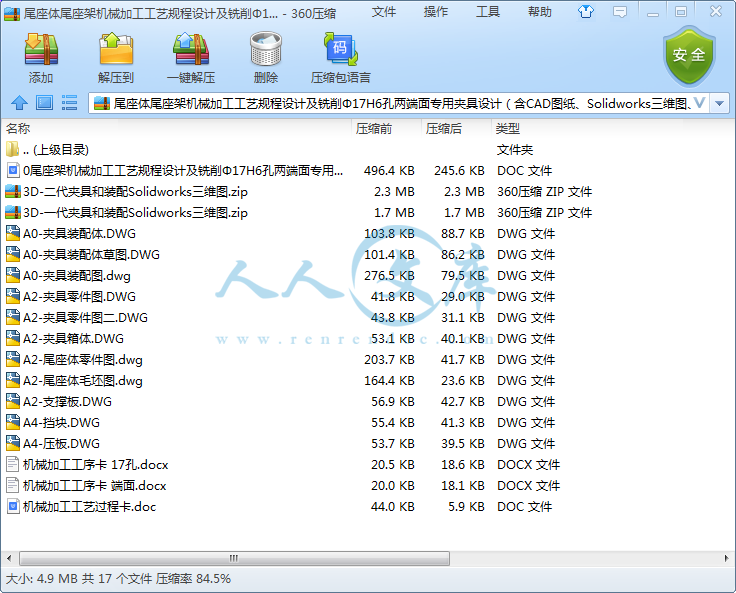
Task: Open the 帮助 menu
Action: pos(540,12)
